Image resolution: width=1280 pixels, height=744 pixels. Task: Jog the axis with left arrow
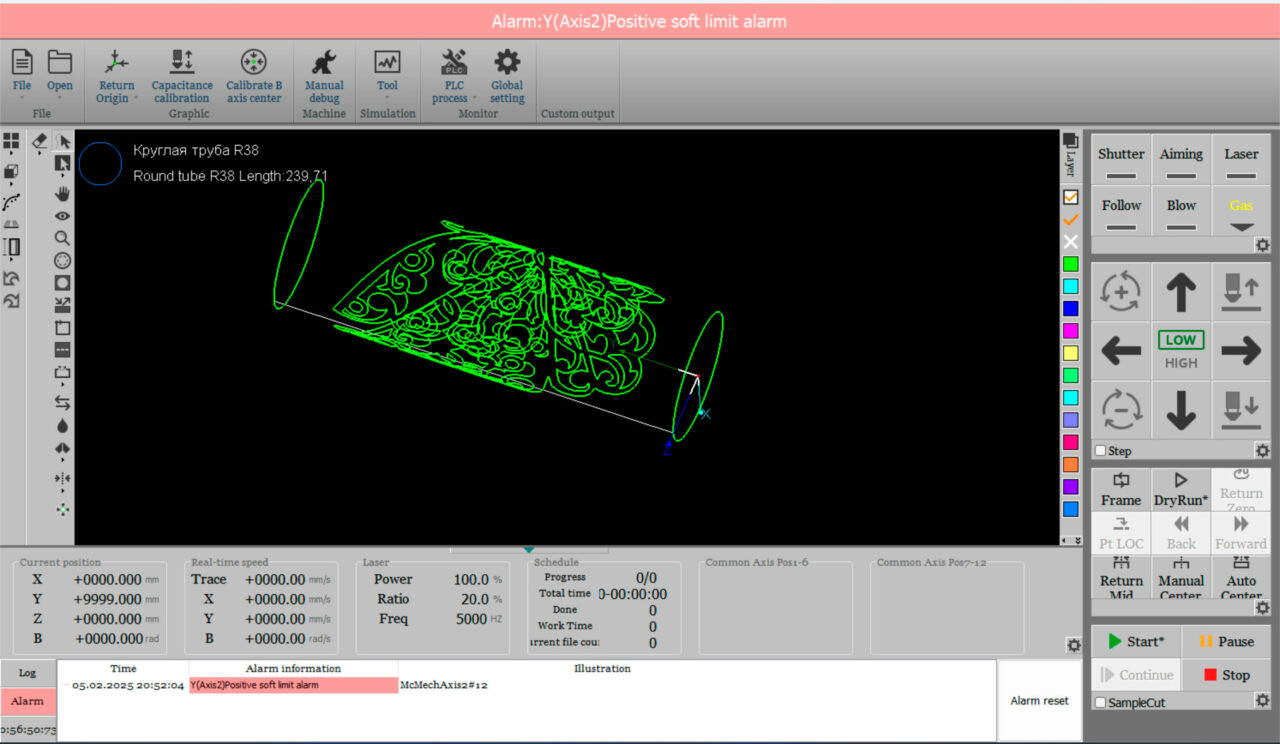pos(1121,351)
